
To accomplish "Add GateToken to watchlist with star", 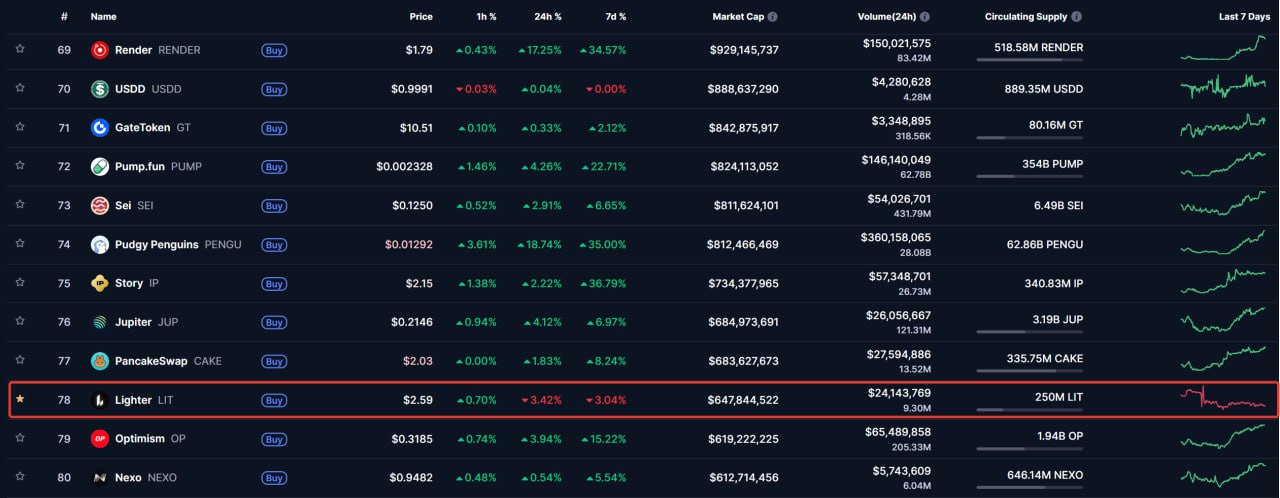I will [x=20, y=127].
